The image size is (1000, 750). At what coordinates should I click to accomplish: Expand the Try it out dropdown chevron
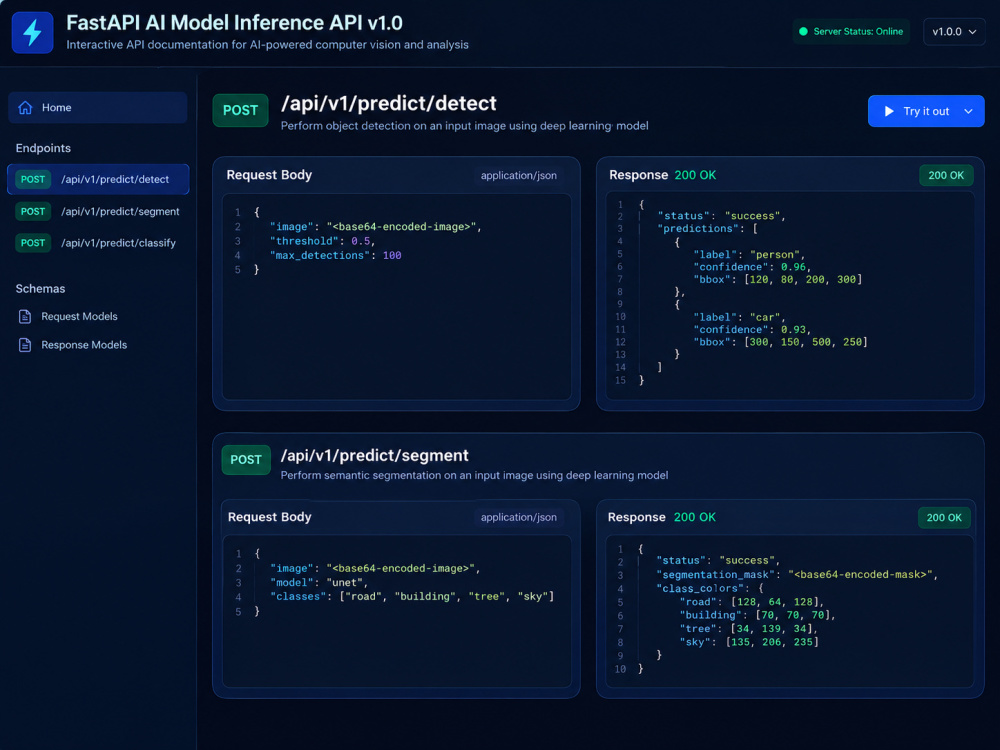969,111
